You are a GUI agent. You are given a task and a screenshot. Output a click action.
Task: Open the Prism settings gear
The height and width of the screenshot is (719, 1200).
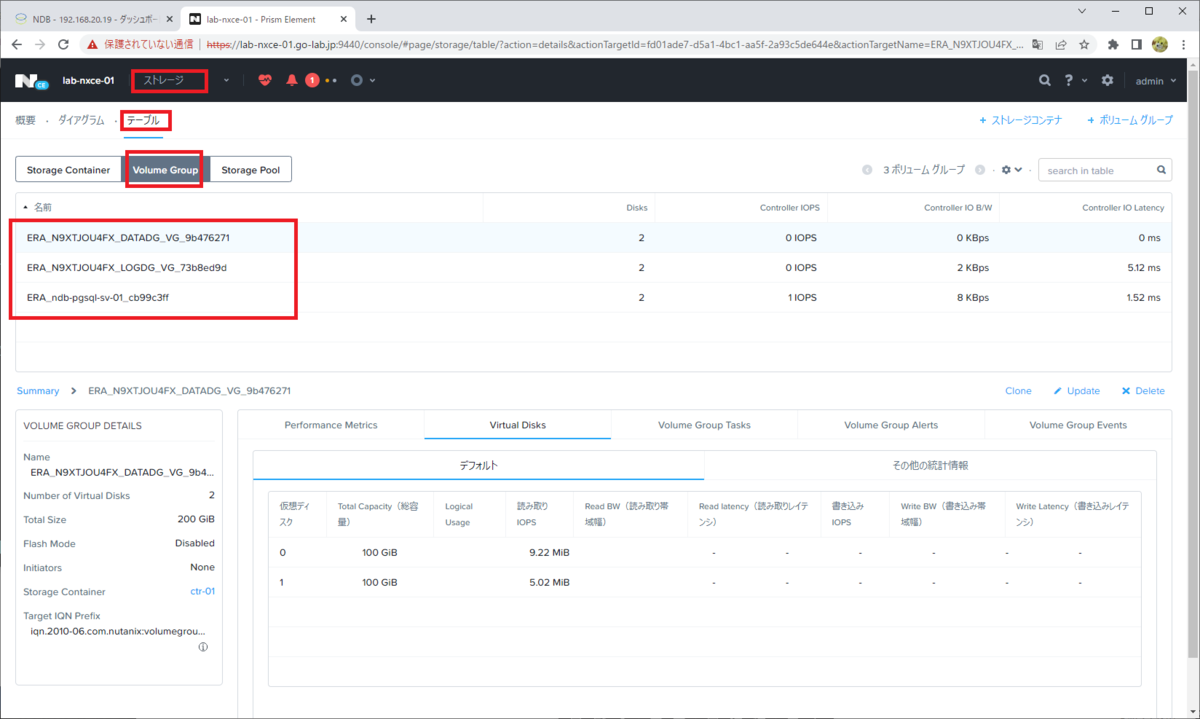coord(1107,80)
